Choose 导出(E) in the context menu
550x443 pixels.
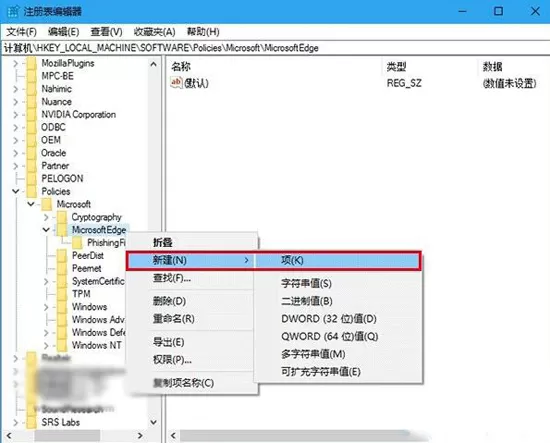click(192, 342)
